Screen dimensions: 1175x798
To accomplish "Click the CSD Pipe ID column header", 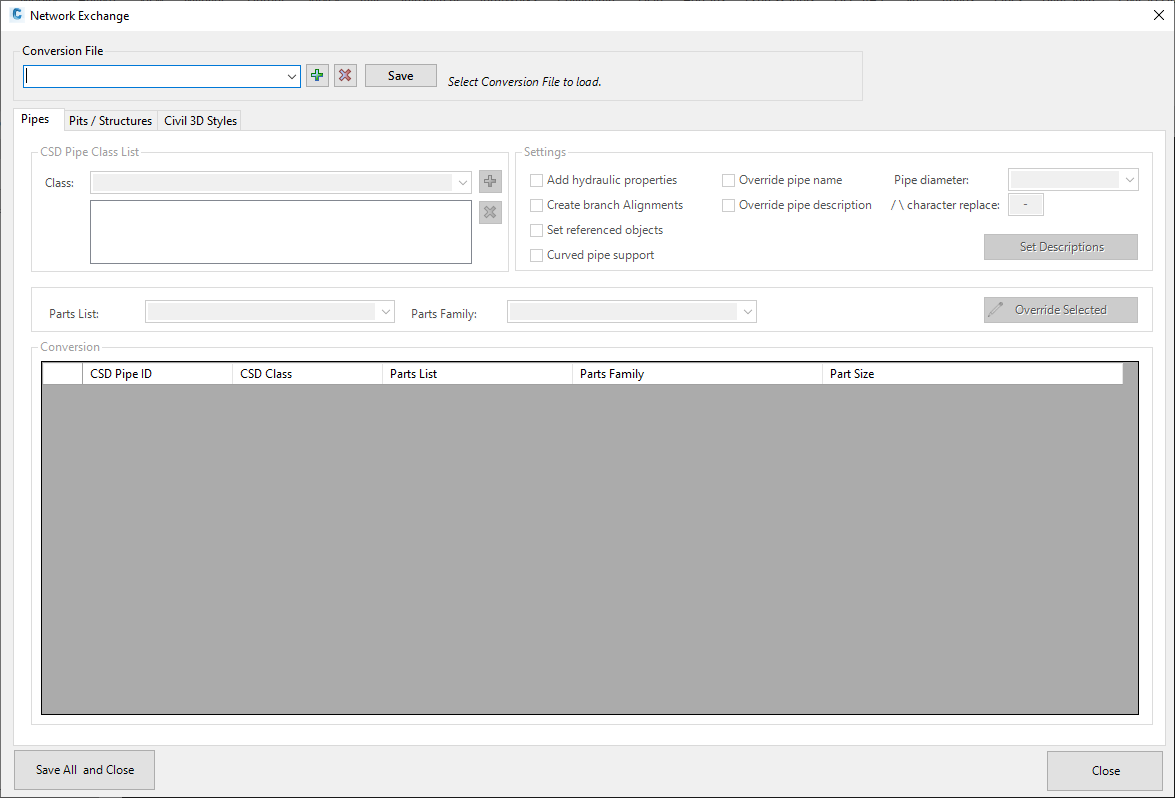I will [156, 374].
